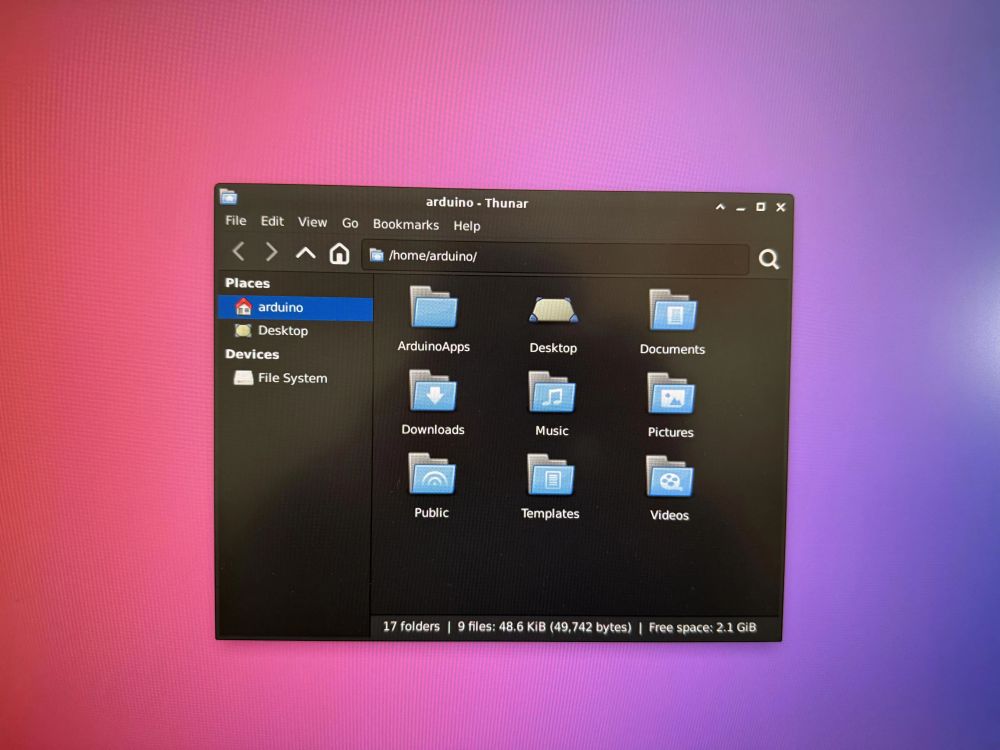
Task: Go forward with the right arrow button
Action: [272, 252]
